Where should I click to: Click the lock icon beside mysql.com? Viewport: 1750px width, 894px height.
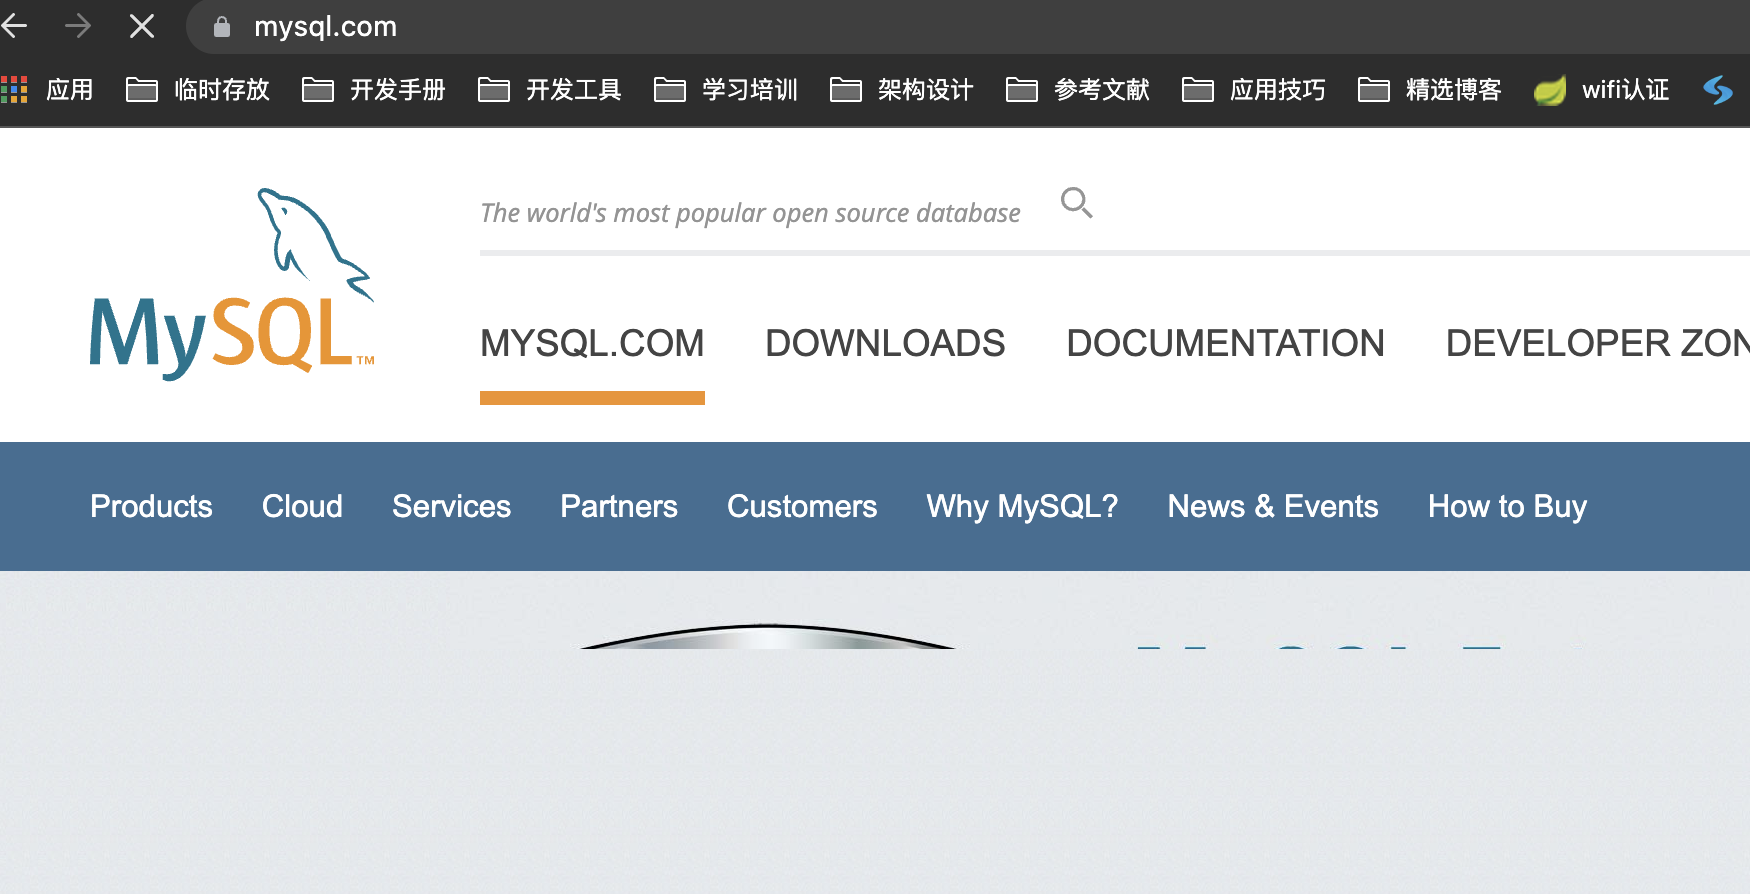(x=222, y=27)
